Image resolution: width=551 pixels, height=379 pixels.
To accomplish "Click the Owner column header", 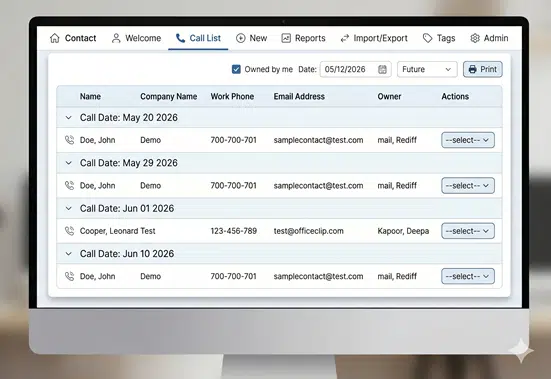I will coord(389,96).
